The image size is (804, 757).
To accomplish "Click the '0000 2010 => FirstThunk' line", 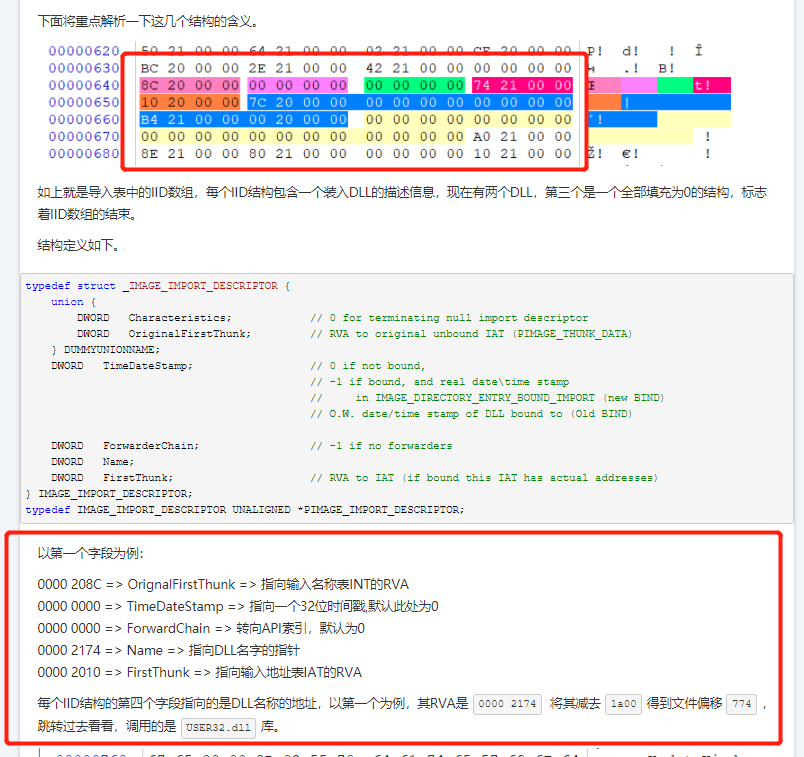I will tap(199, 672).
